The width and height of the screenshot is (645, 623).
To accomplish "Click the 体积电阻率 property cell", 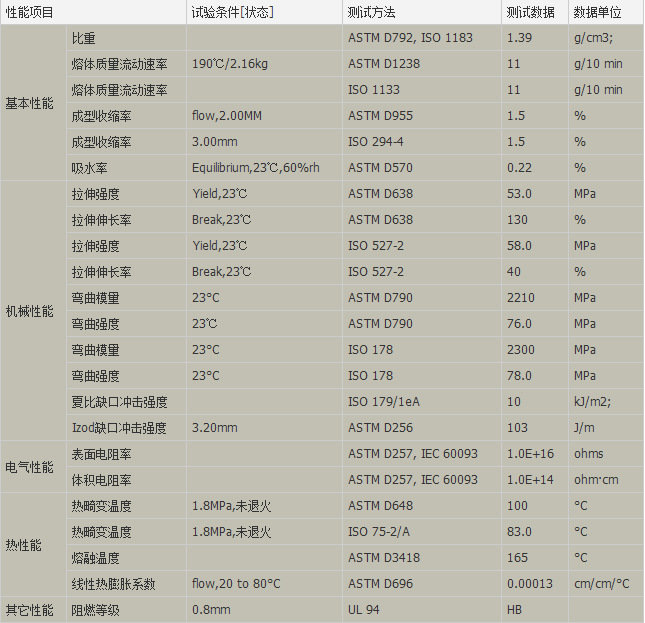I will coord(126,479).
